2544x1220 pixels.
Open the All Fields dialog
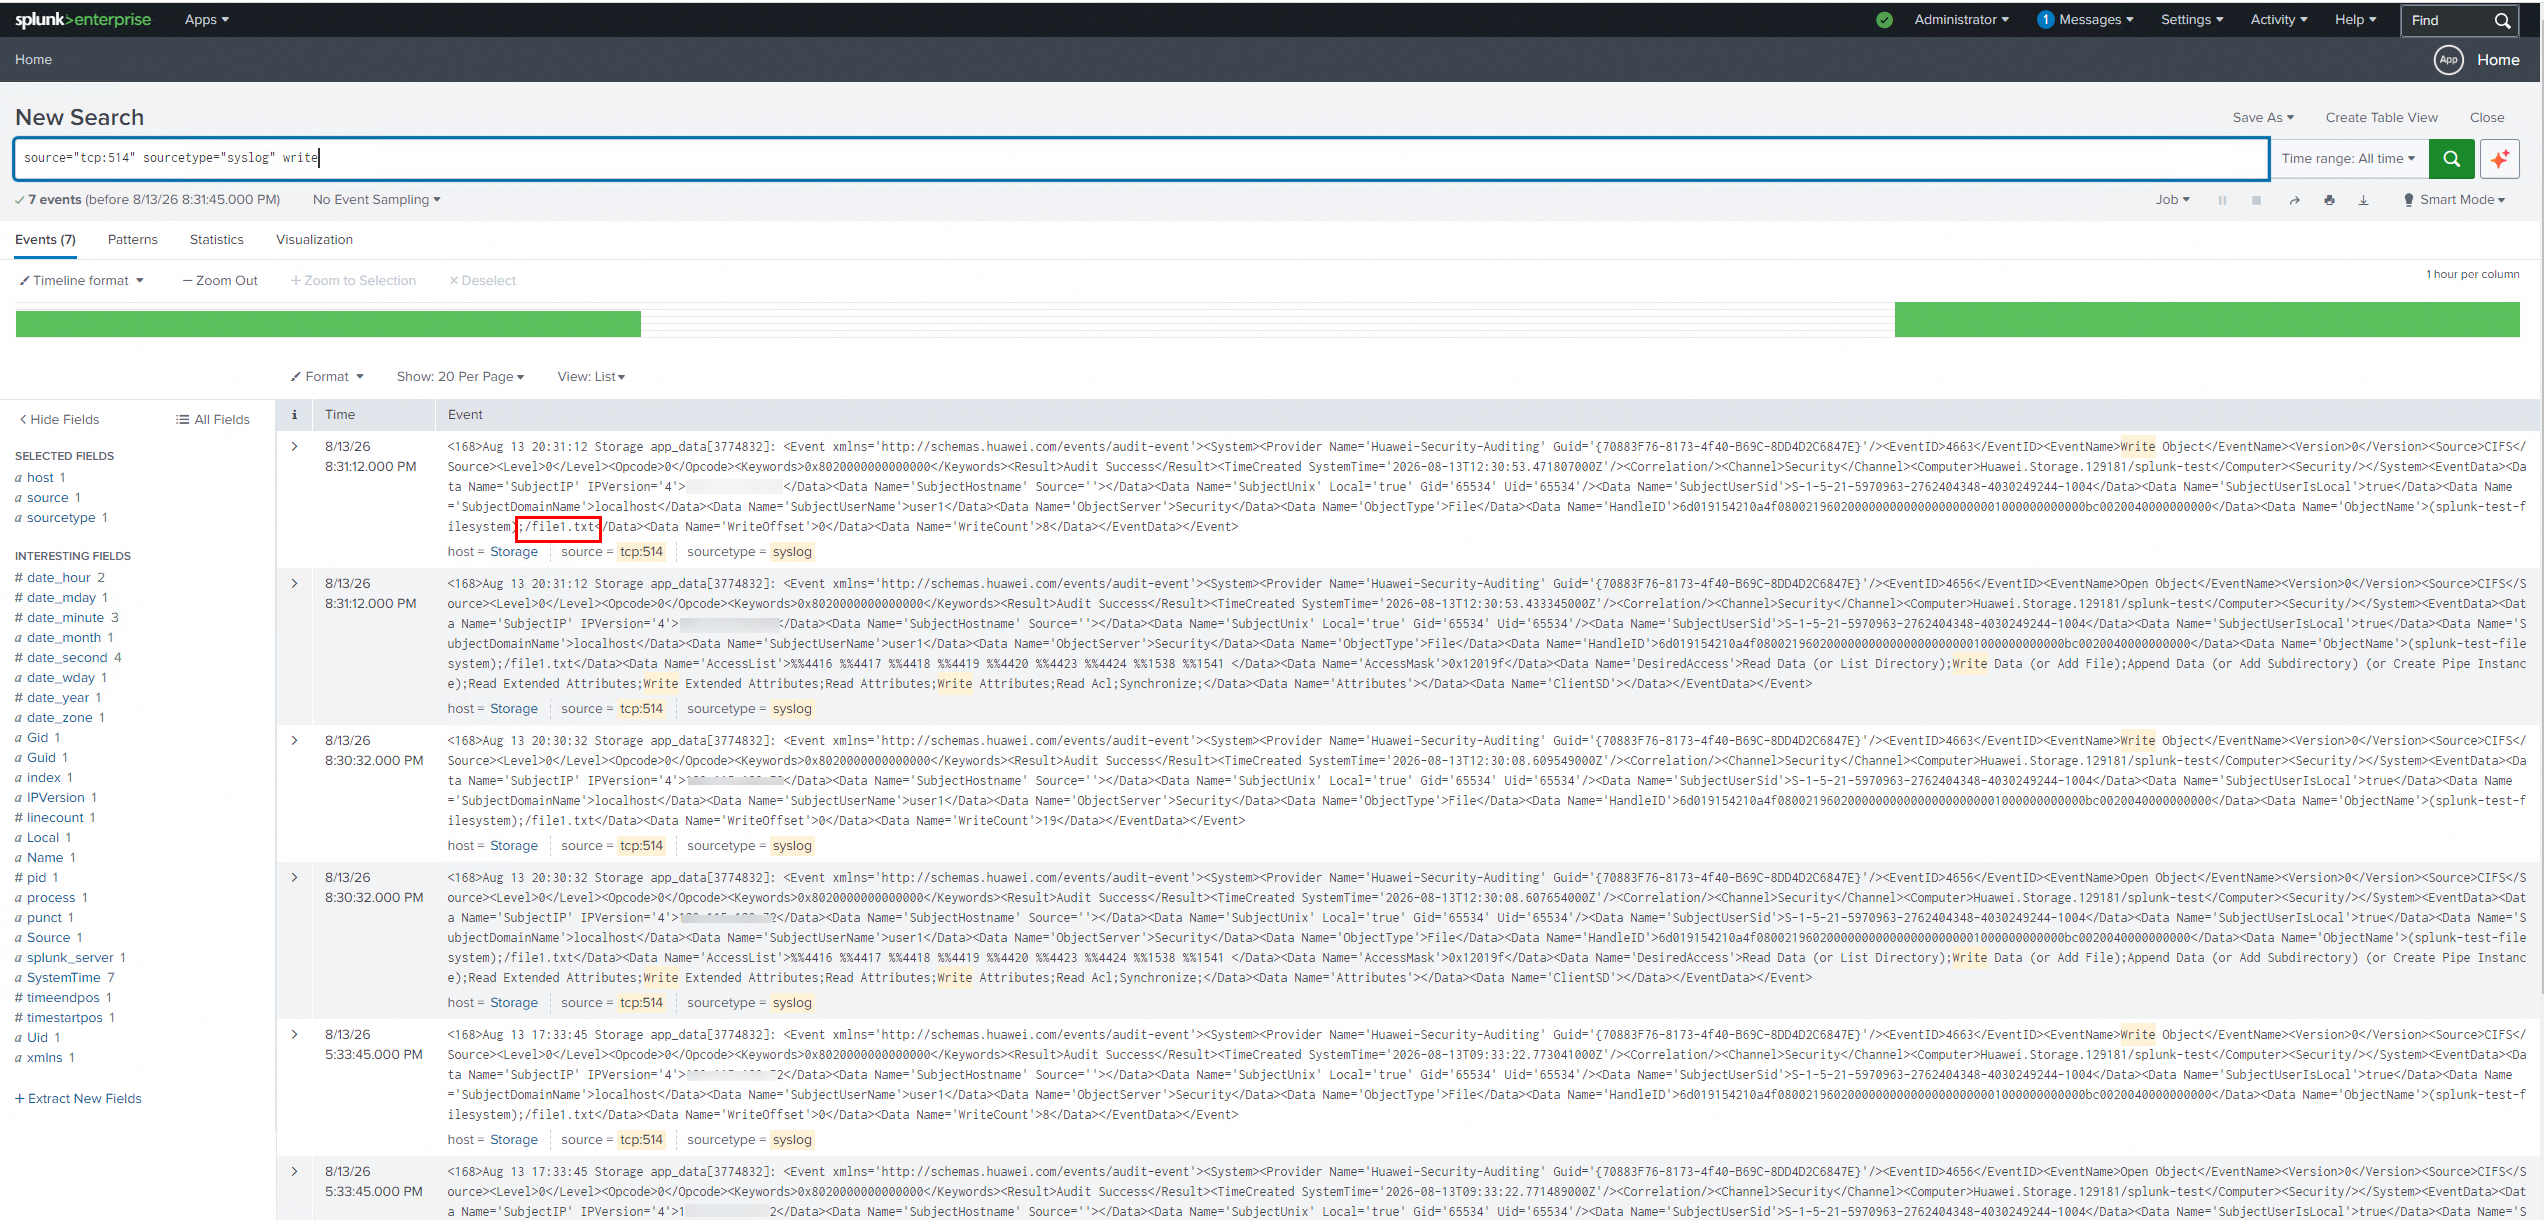(x=213, y=420)
